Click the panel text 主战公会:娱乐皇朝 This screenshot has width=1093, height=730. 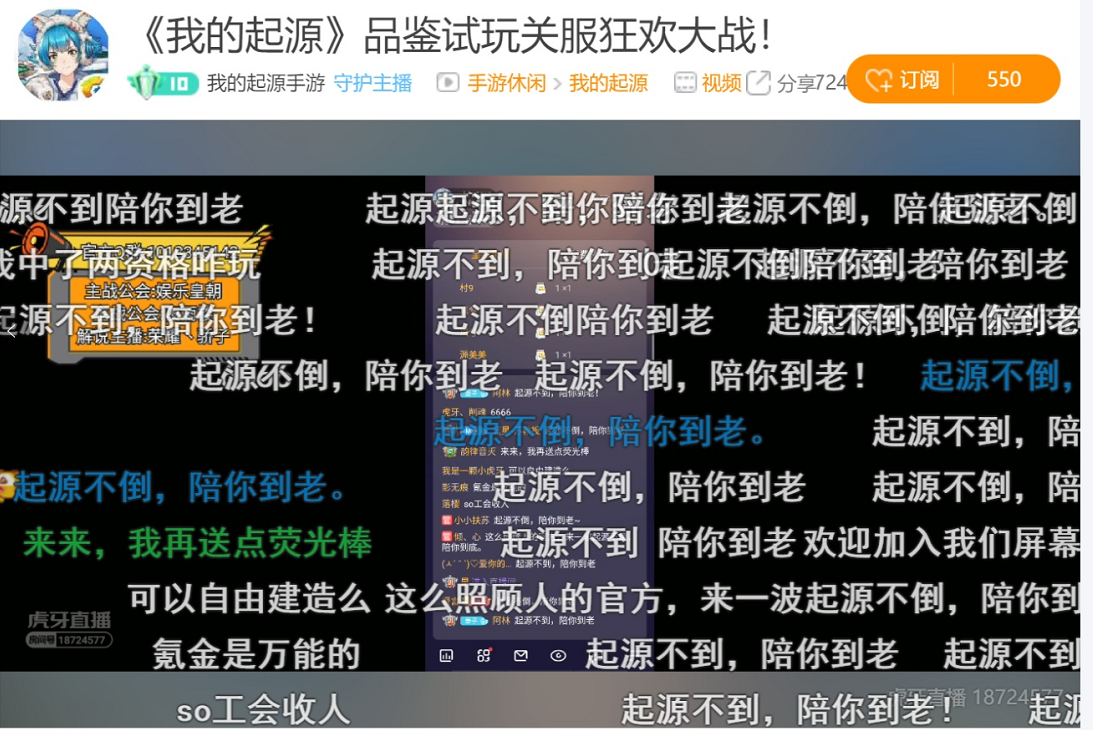click(152, 291)
